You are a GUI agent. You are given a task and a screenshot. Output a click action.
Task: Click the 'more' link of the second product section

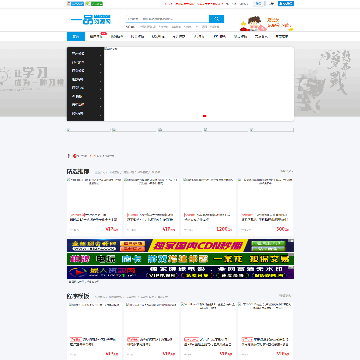coord(285,296)
